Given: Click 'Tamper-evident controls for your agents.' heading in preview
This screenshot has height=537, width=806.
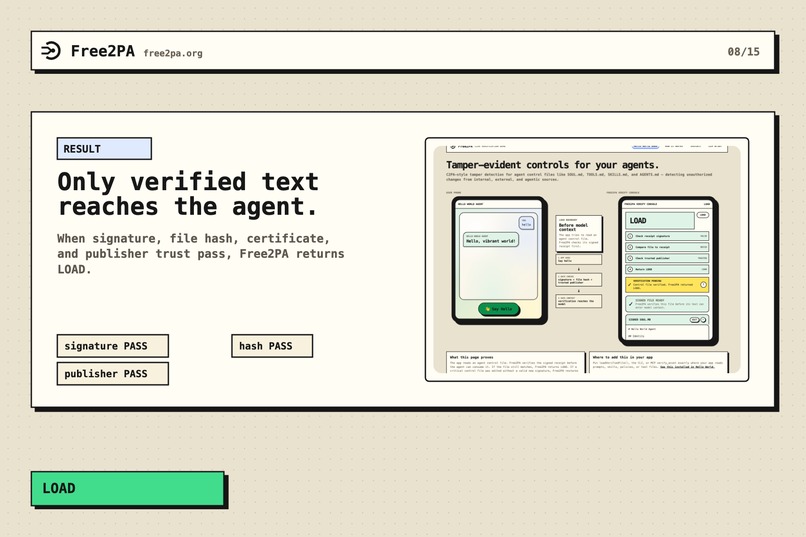Looking at the screenshot, I should coord(553,165).
